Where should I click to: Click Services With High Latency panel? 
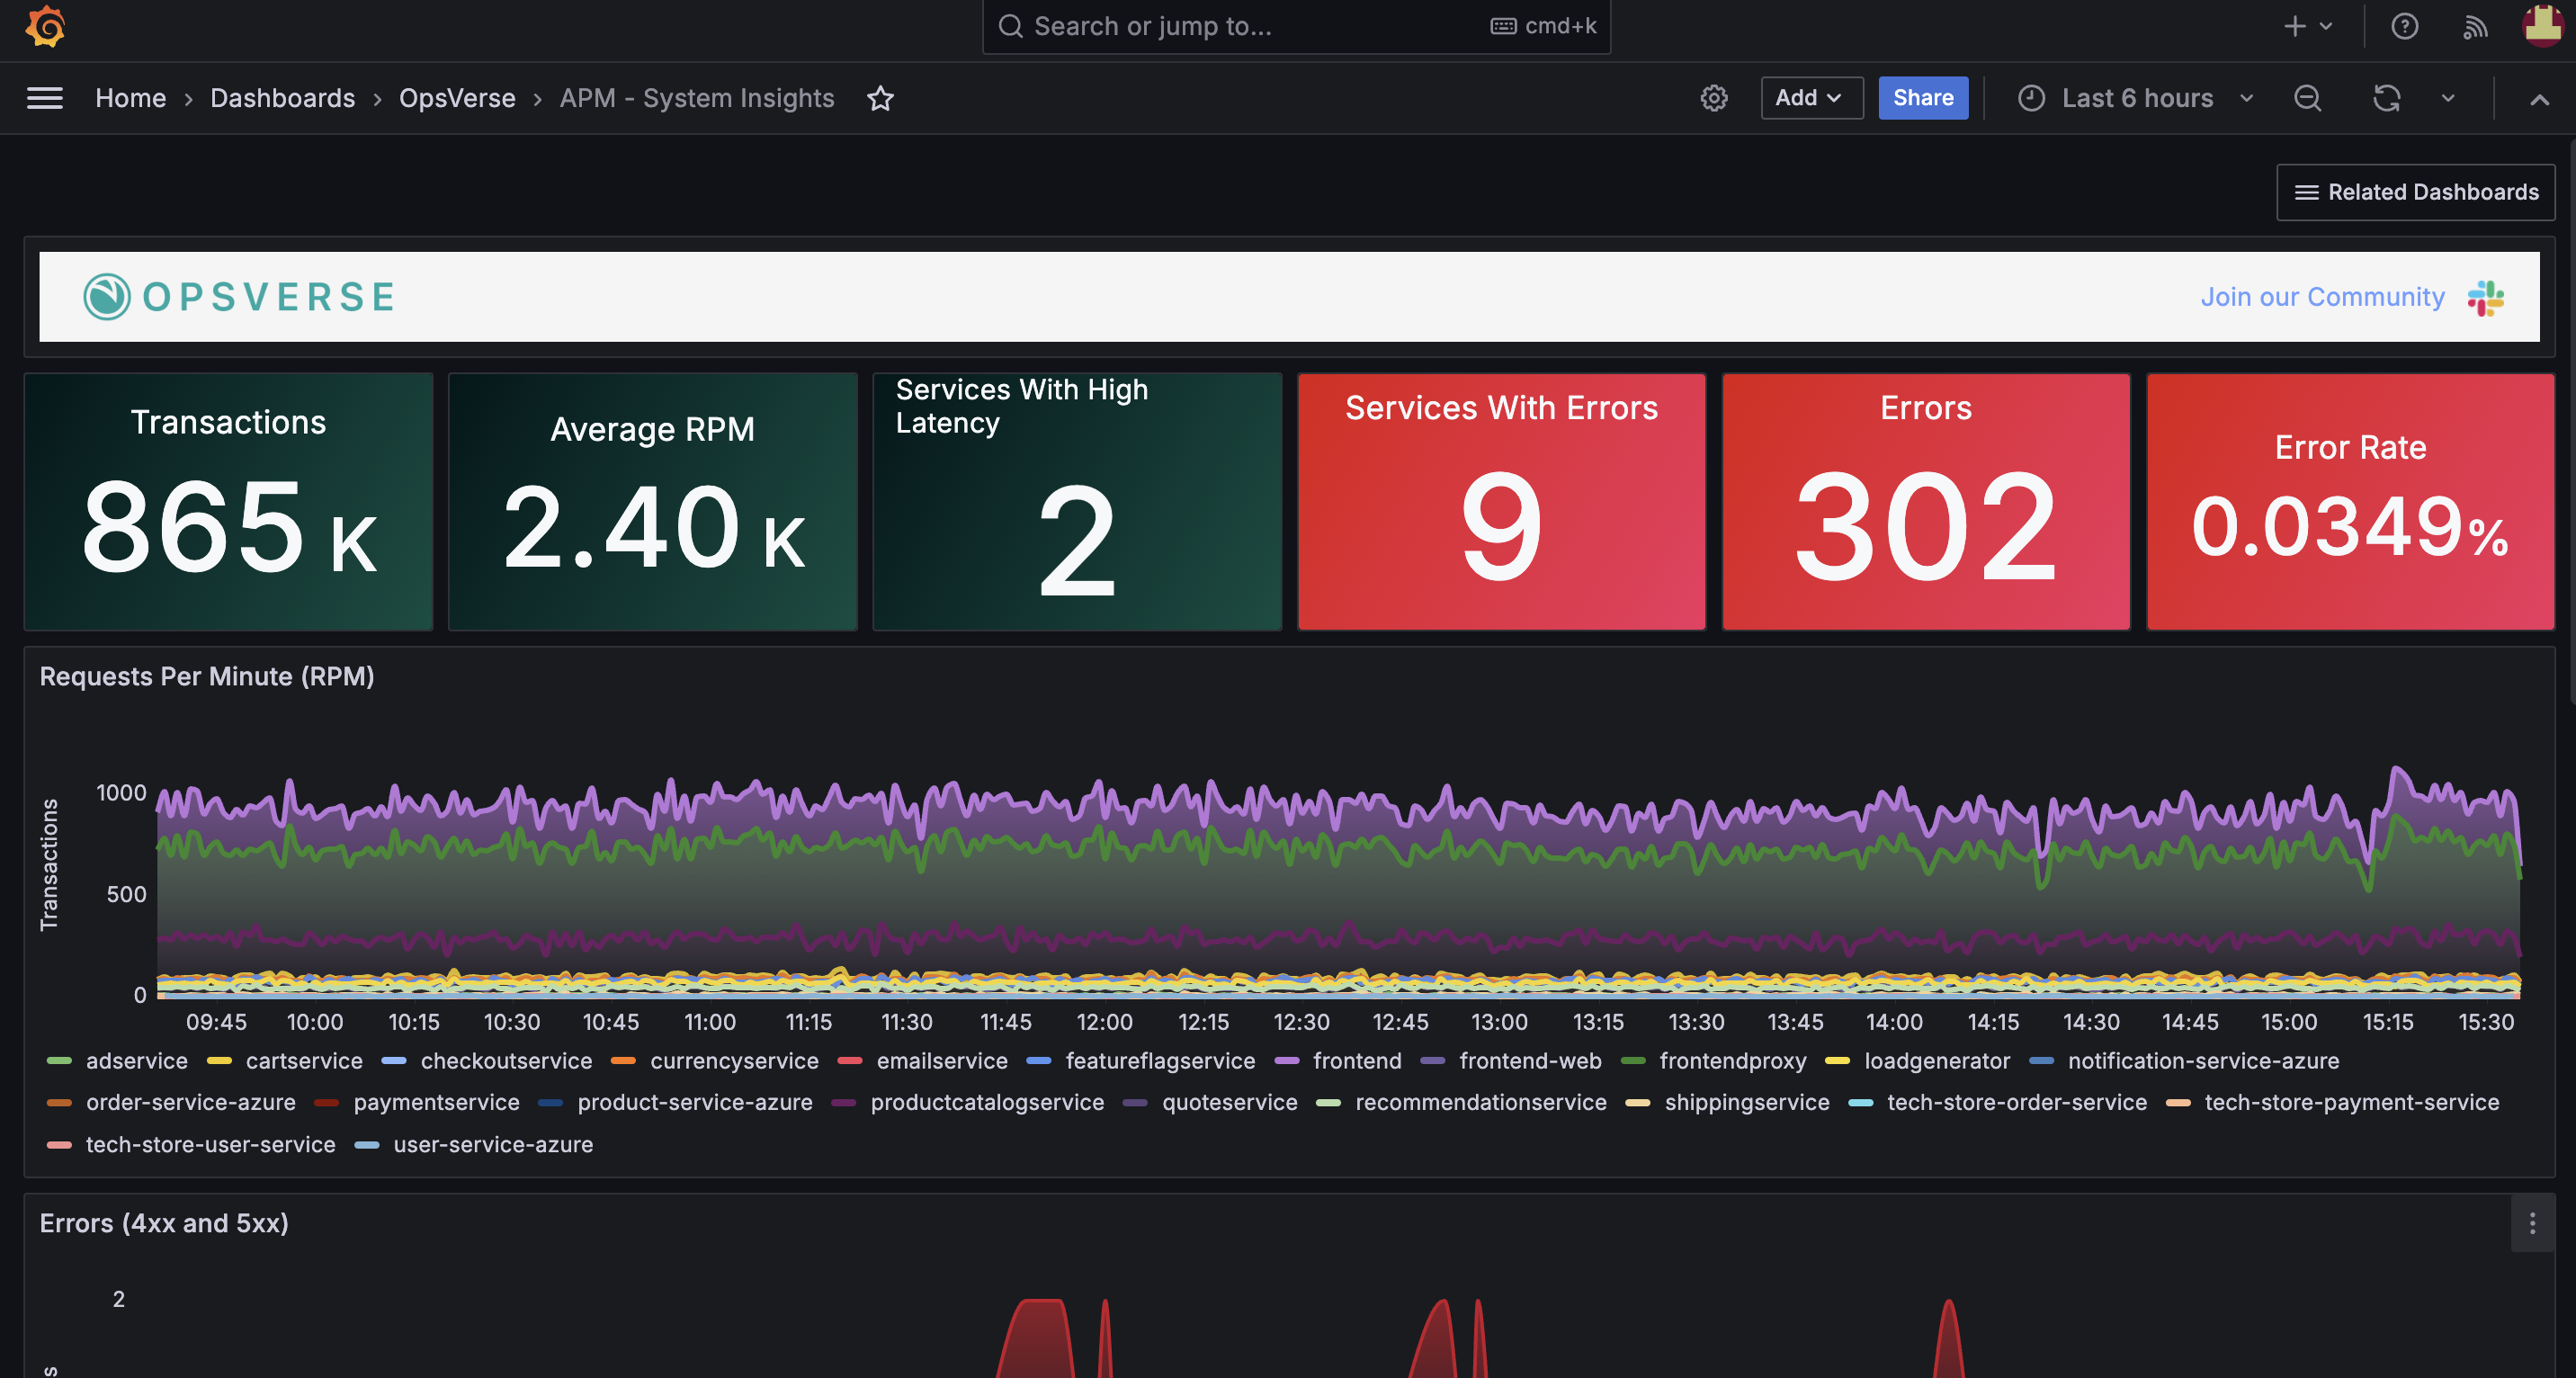[x=1077, y=502]
